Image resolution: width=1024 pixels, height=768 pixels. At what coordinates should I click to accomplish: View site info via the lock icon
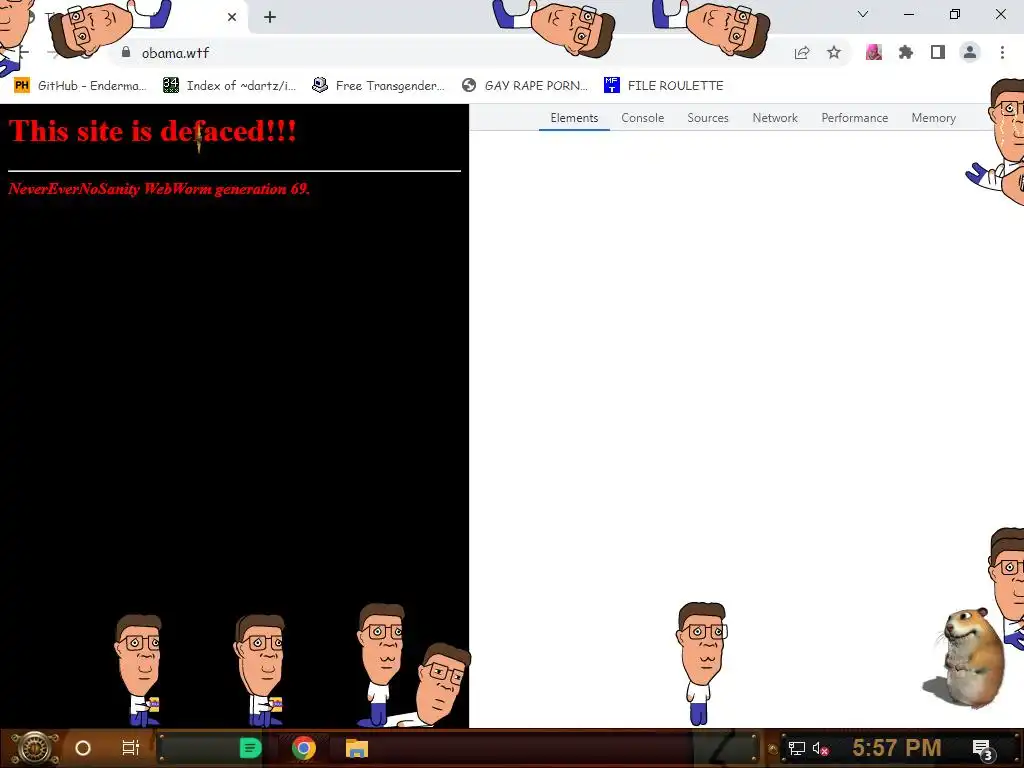pos(126,52)
